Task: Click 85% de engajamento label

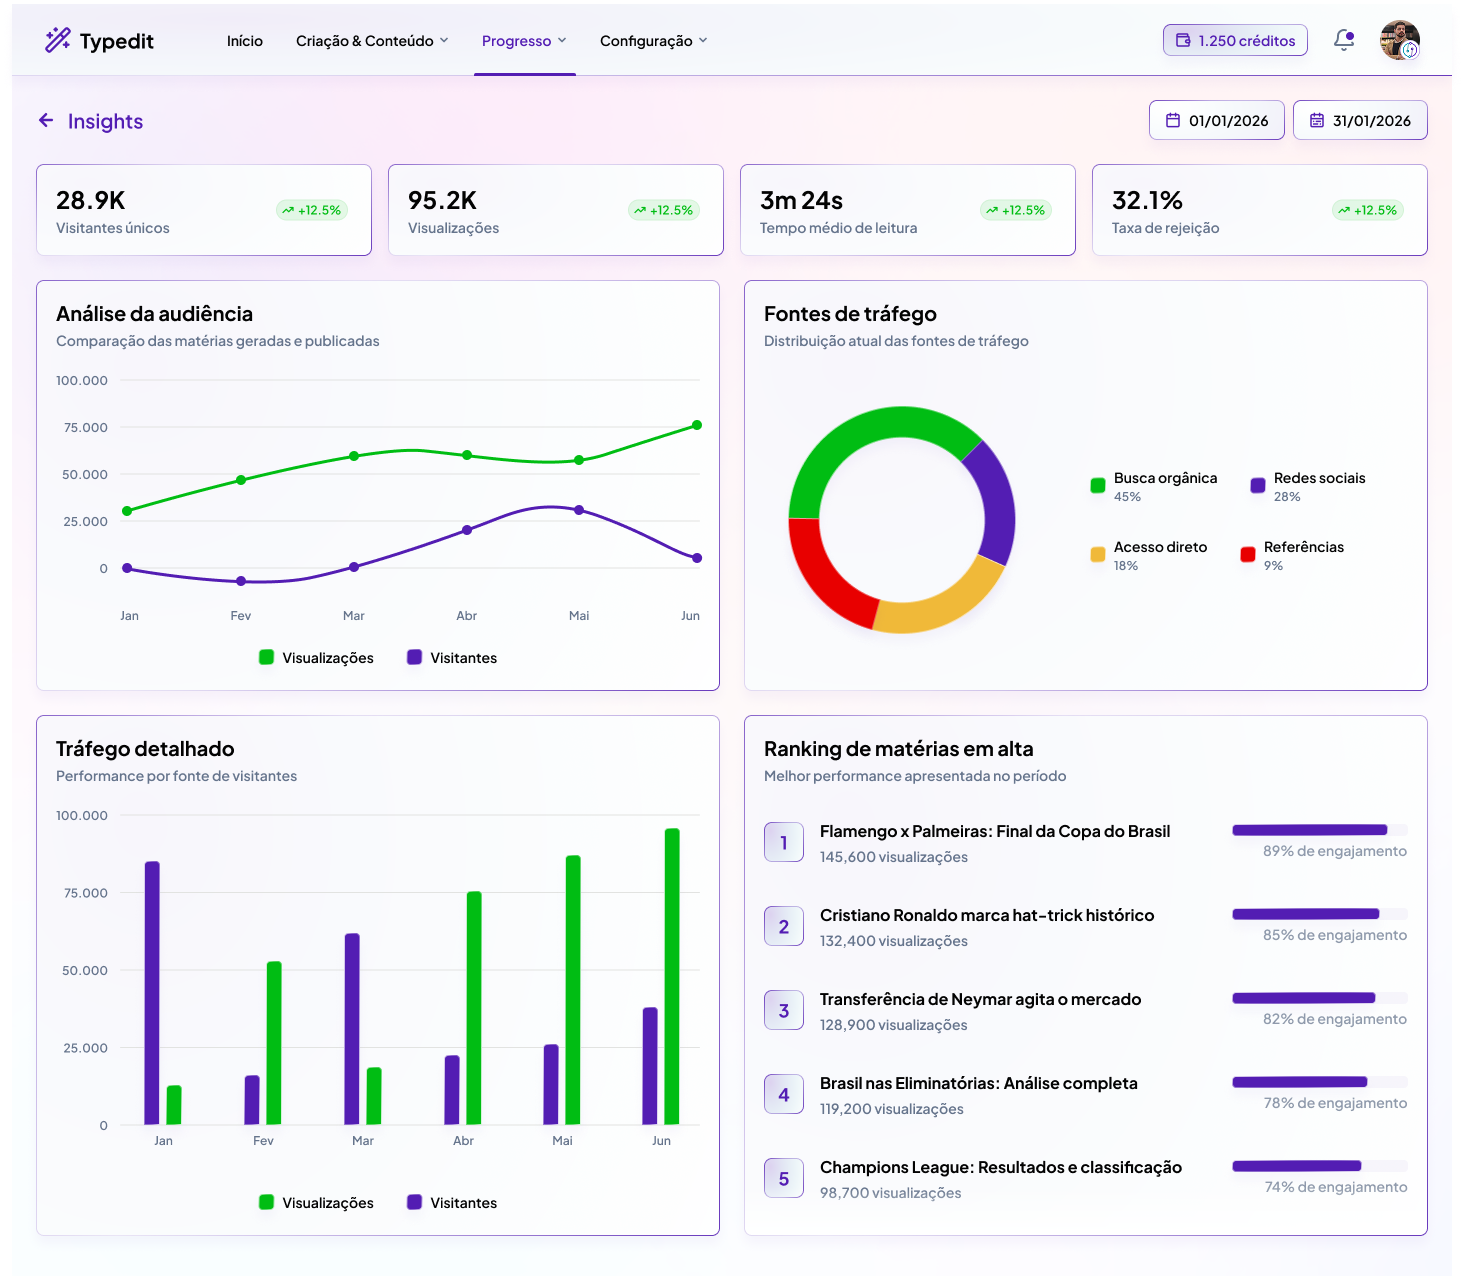Action: coord(1335,935)
